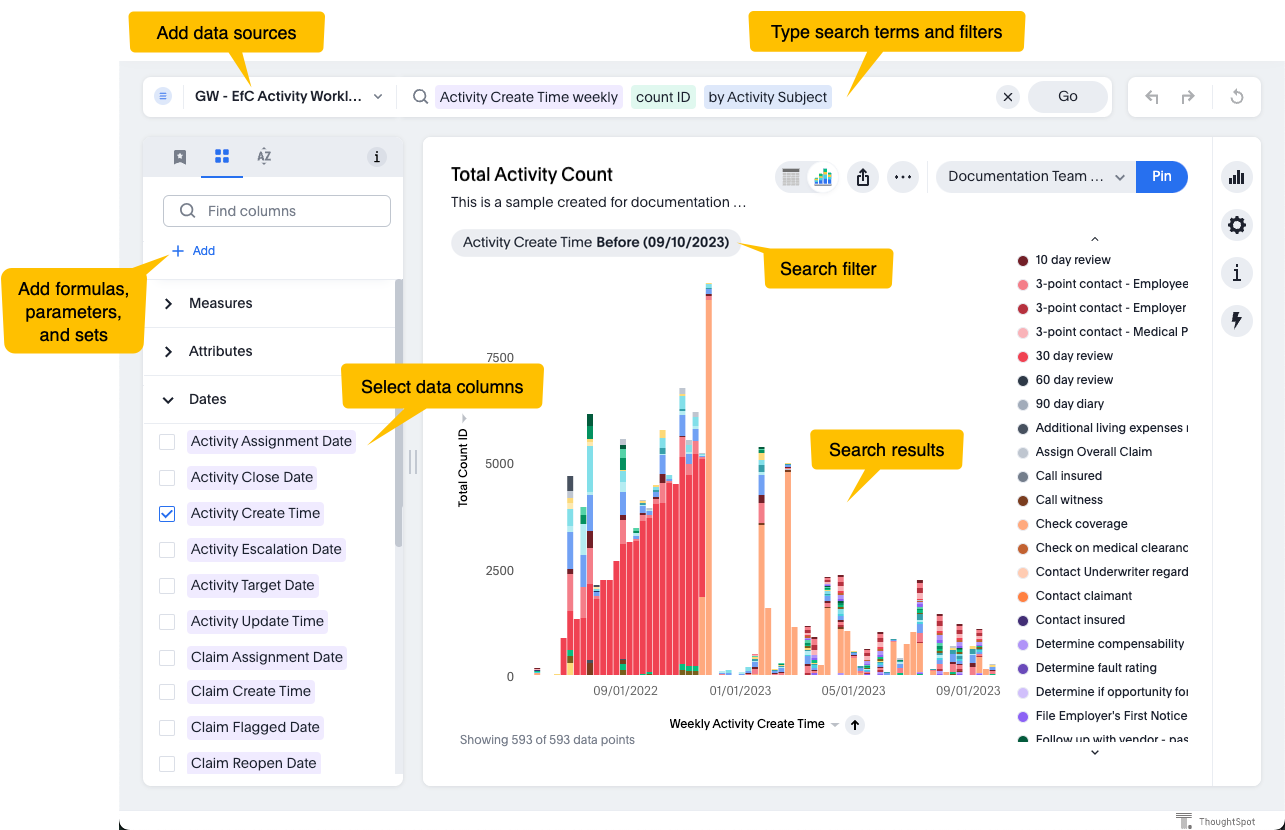Open chart type selector in right sidebar

[1236, 176]
